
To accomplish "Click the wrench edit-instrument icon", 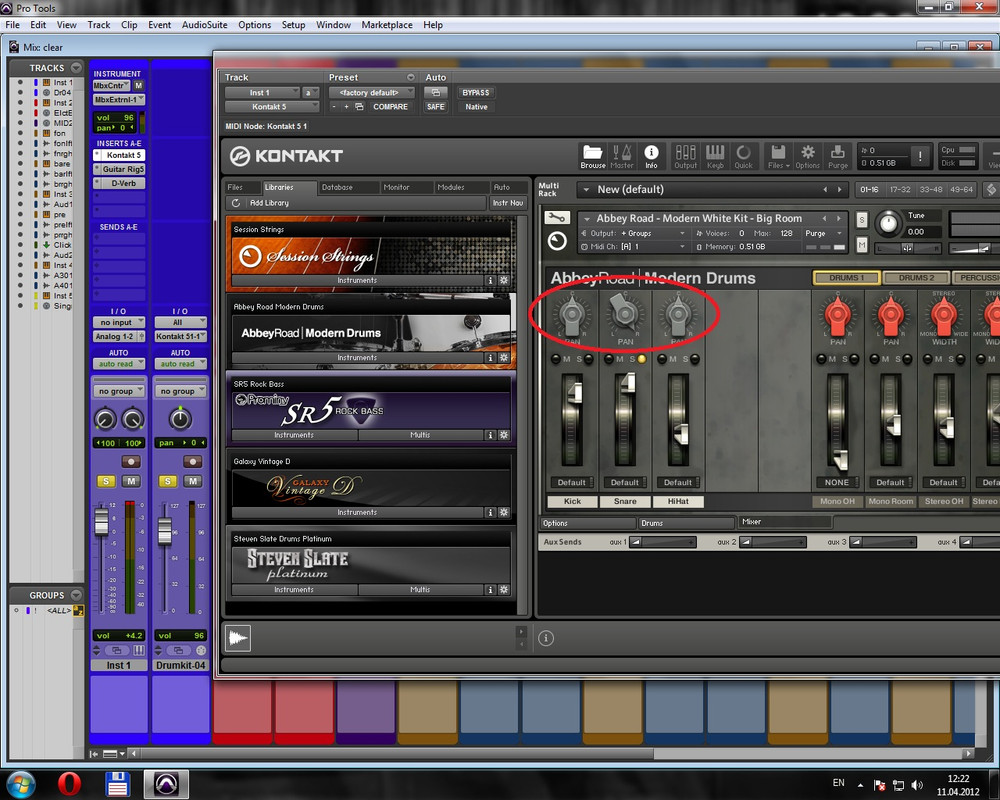I will 556,218.
